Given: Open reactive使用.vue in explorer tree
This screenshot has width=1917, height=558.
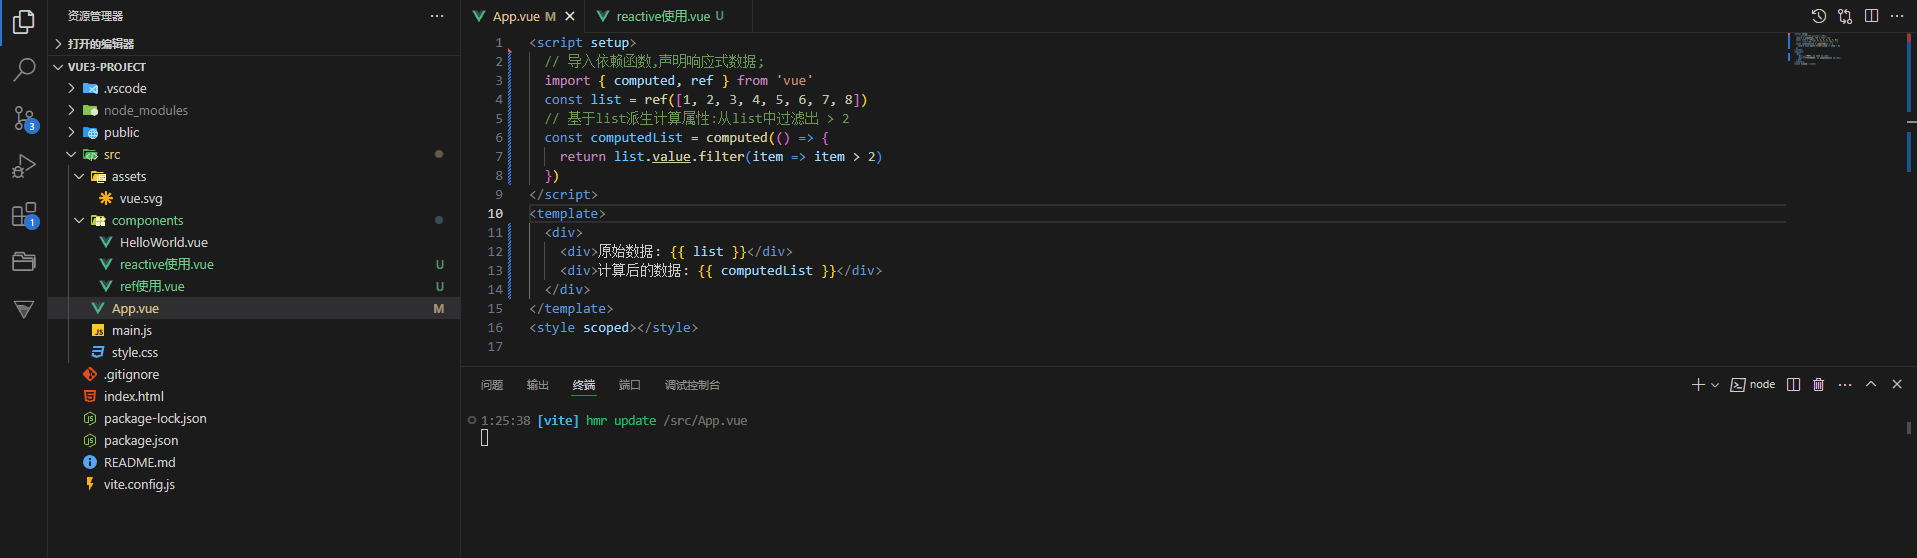Looking at the screenshot, I should tap(254, 265).
